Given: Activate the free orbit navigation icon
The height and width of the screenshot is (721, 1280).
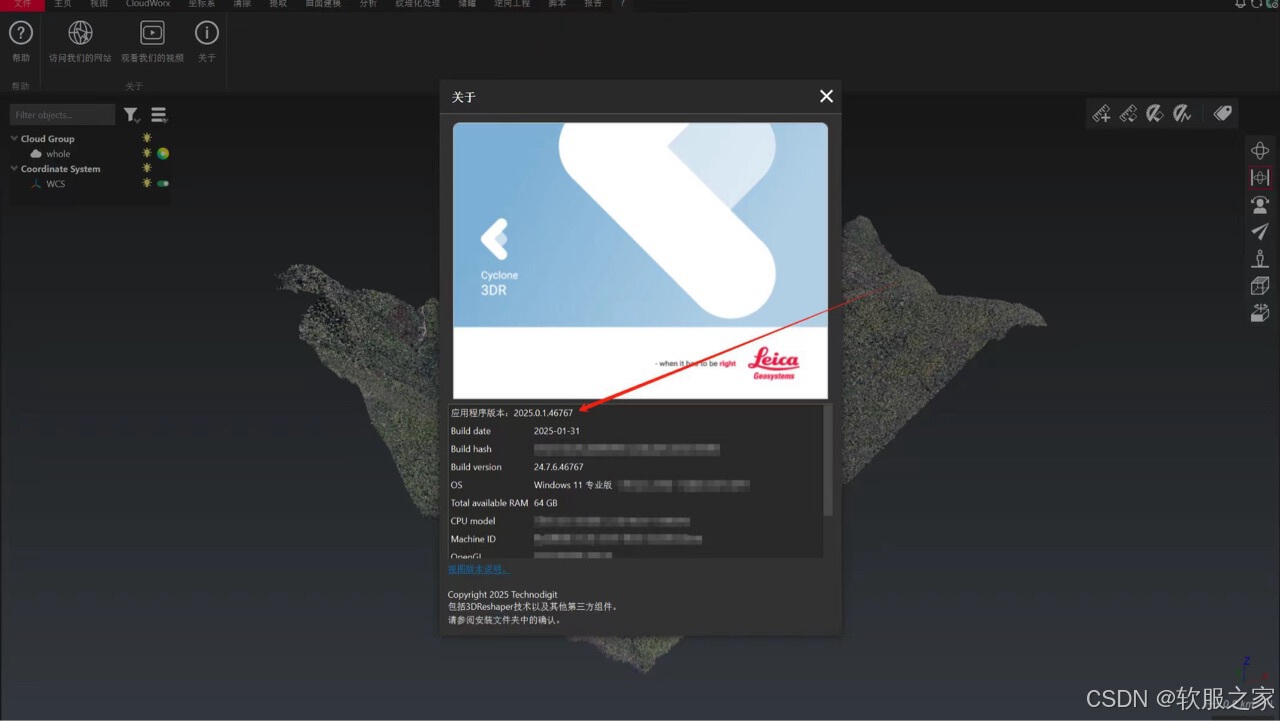Looking at the screenshot, I should (1260, 150).
